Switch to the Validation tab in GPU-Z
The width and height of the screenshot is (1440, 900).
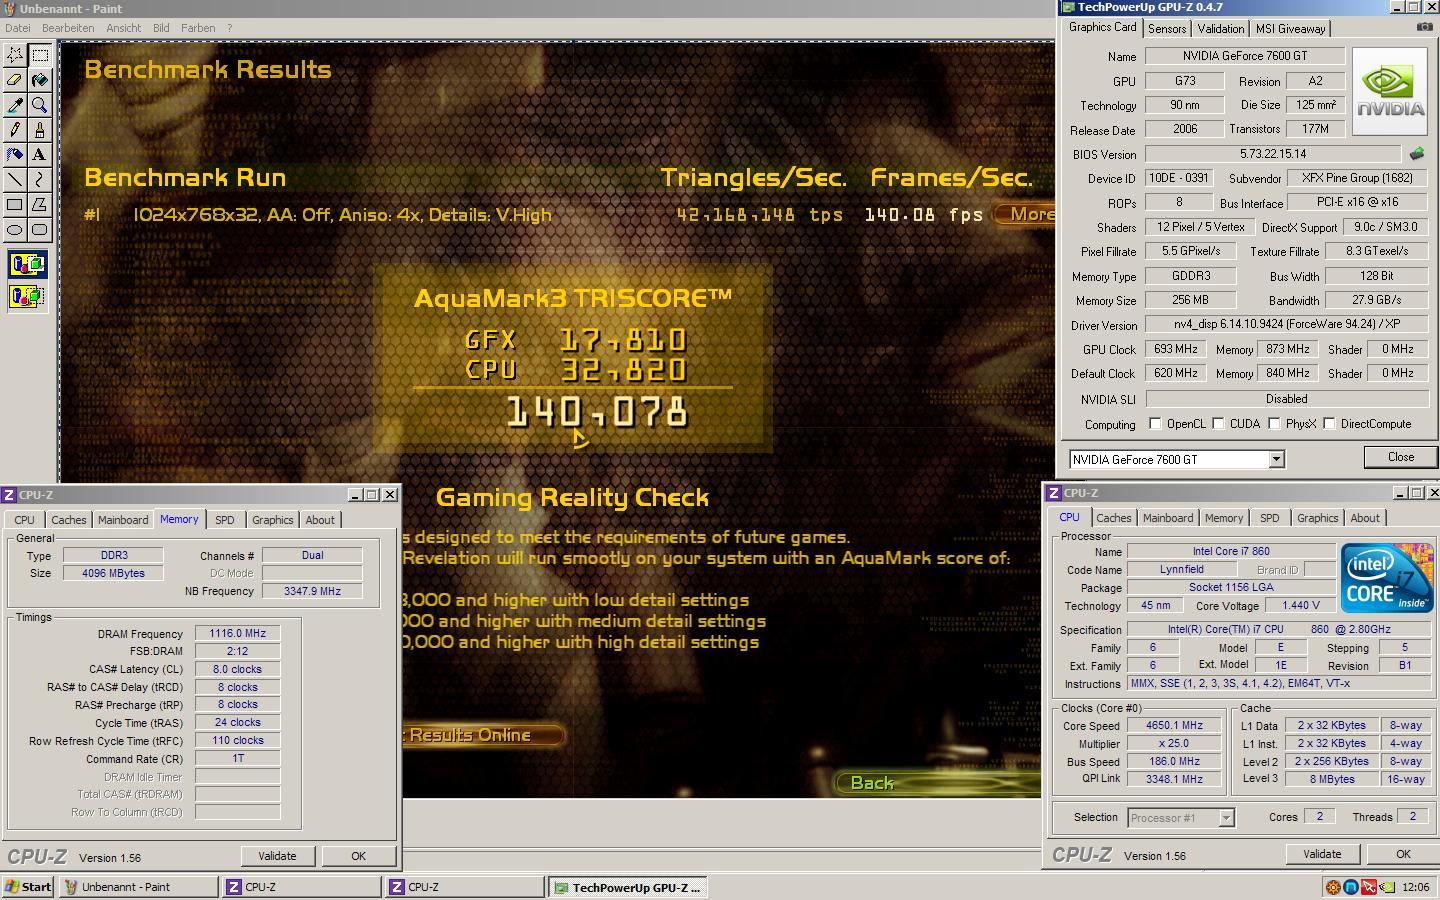coord(1221,29)
